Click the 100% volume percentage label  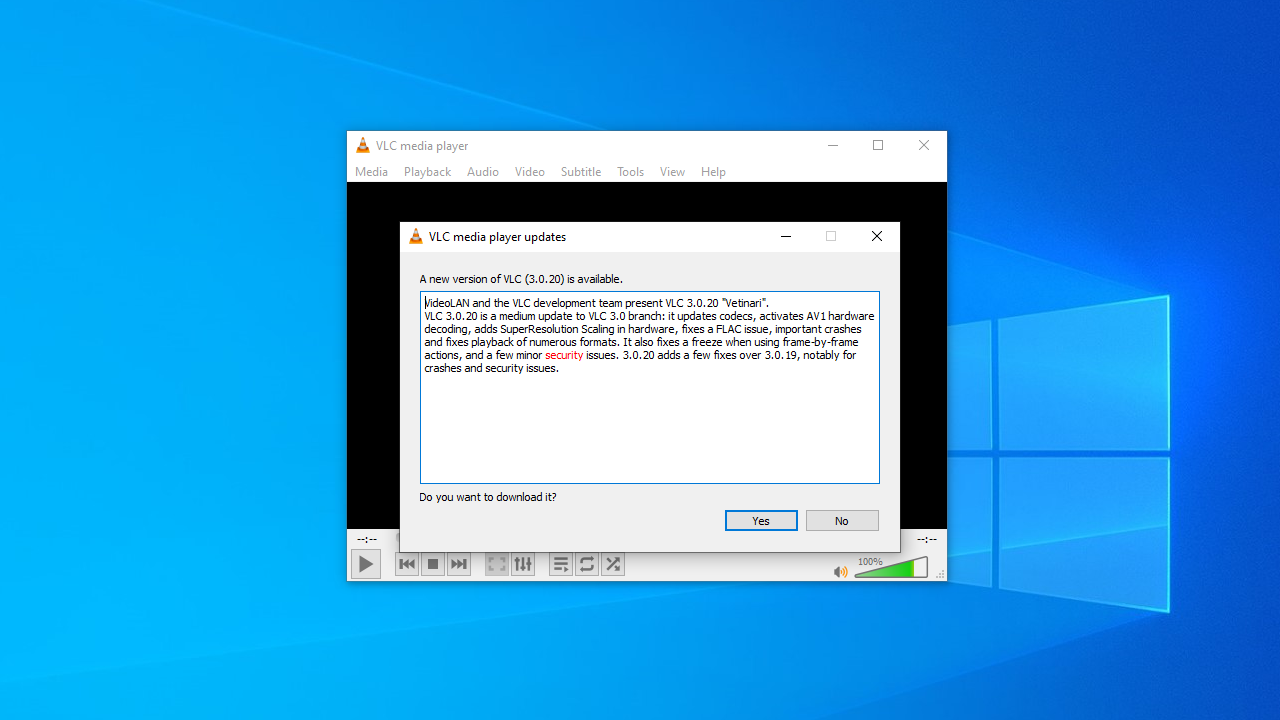point(870,562)
